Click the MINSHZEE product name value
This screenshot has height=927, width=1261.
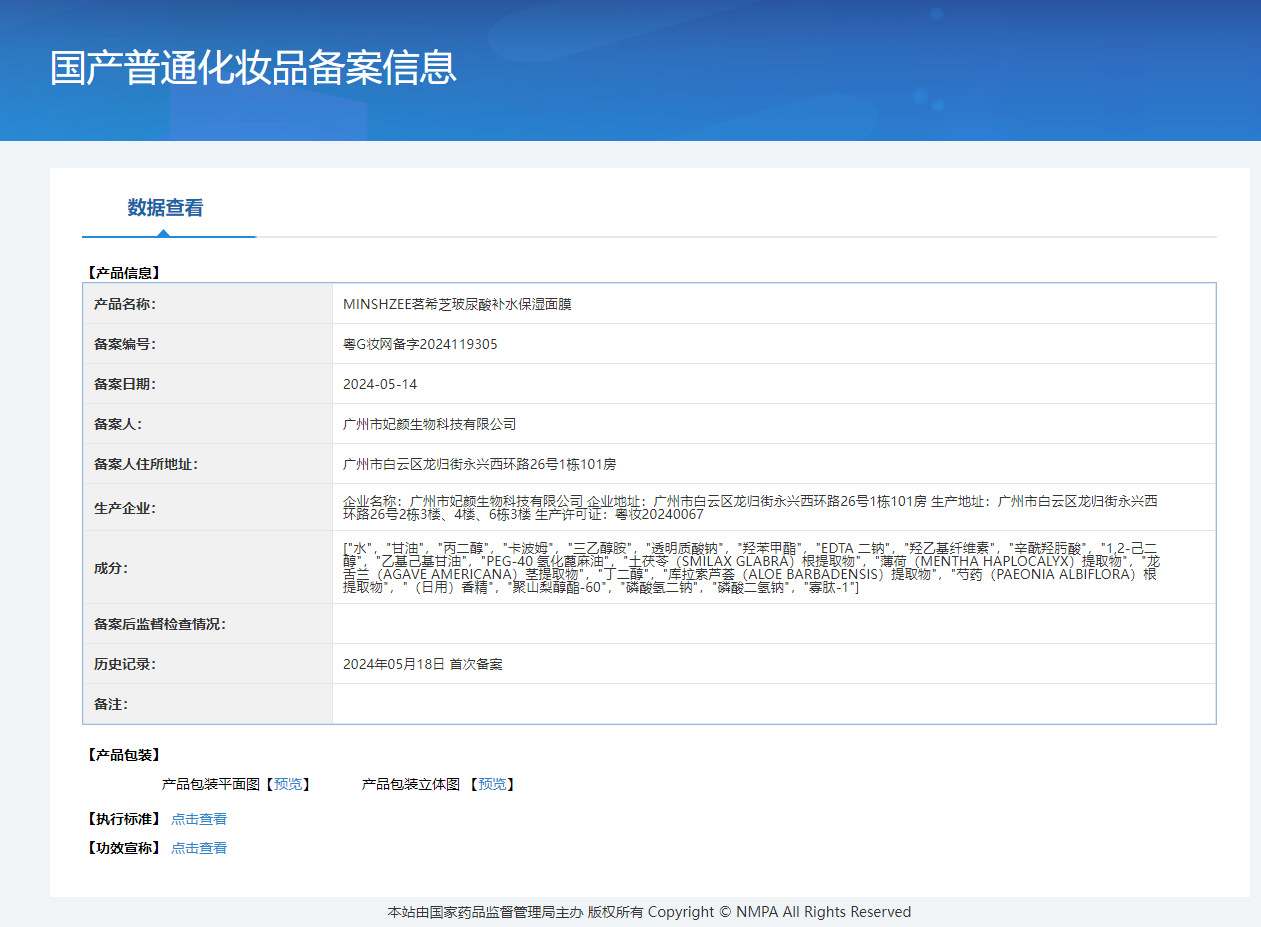coord(457,304)
